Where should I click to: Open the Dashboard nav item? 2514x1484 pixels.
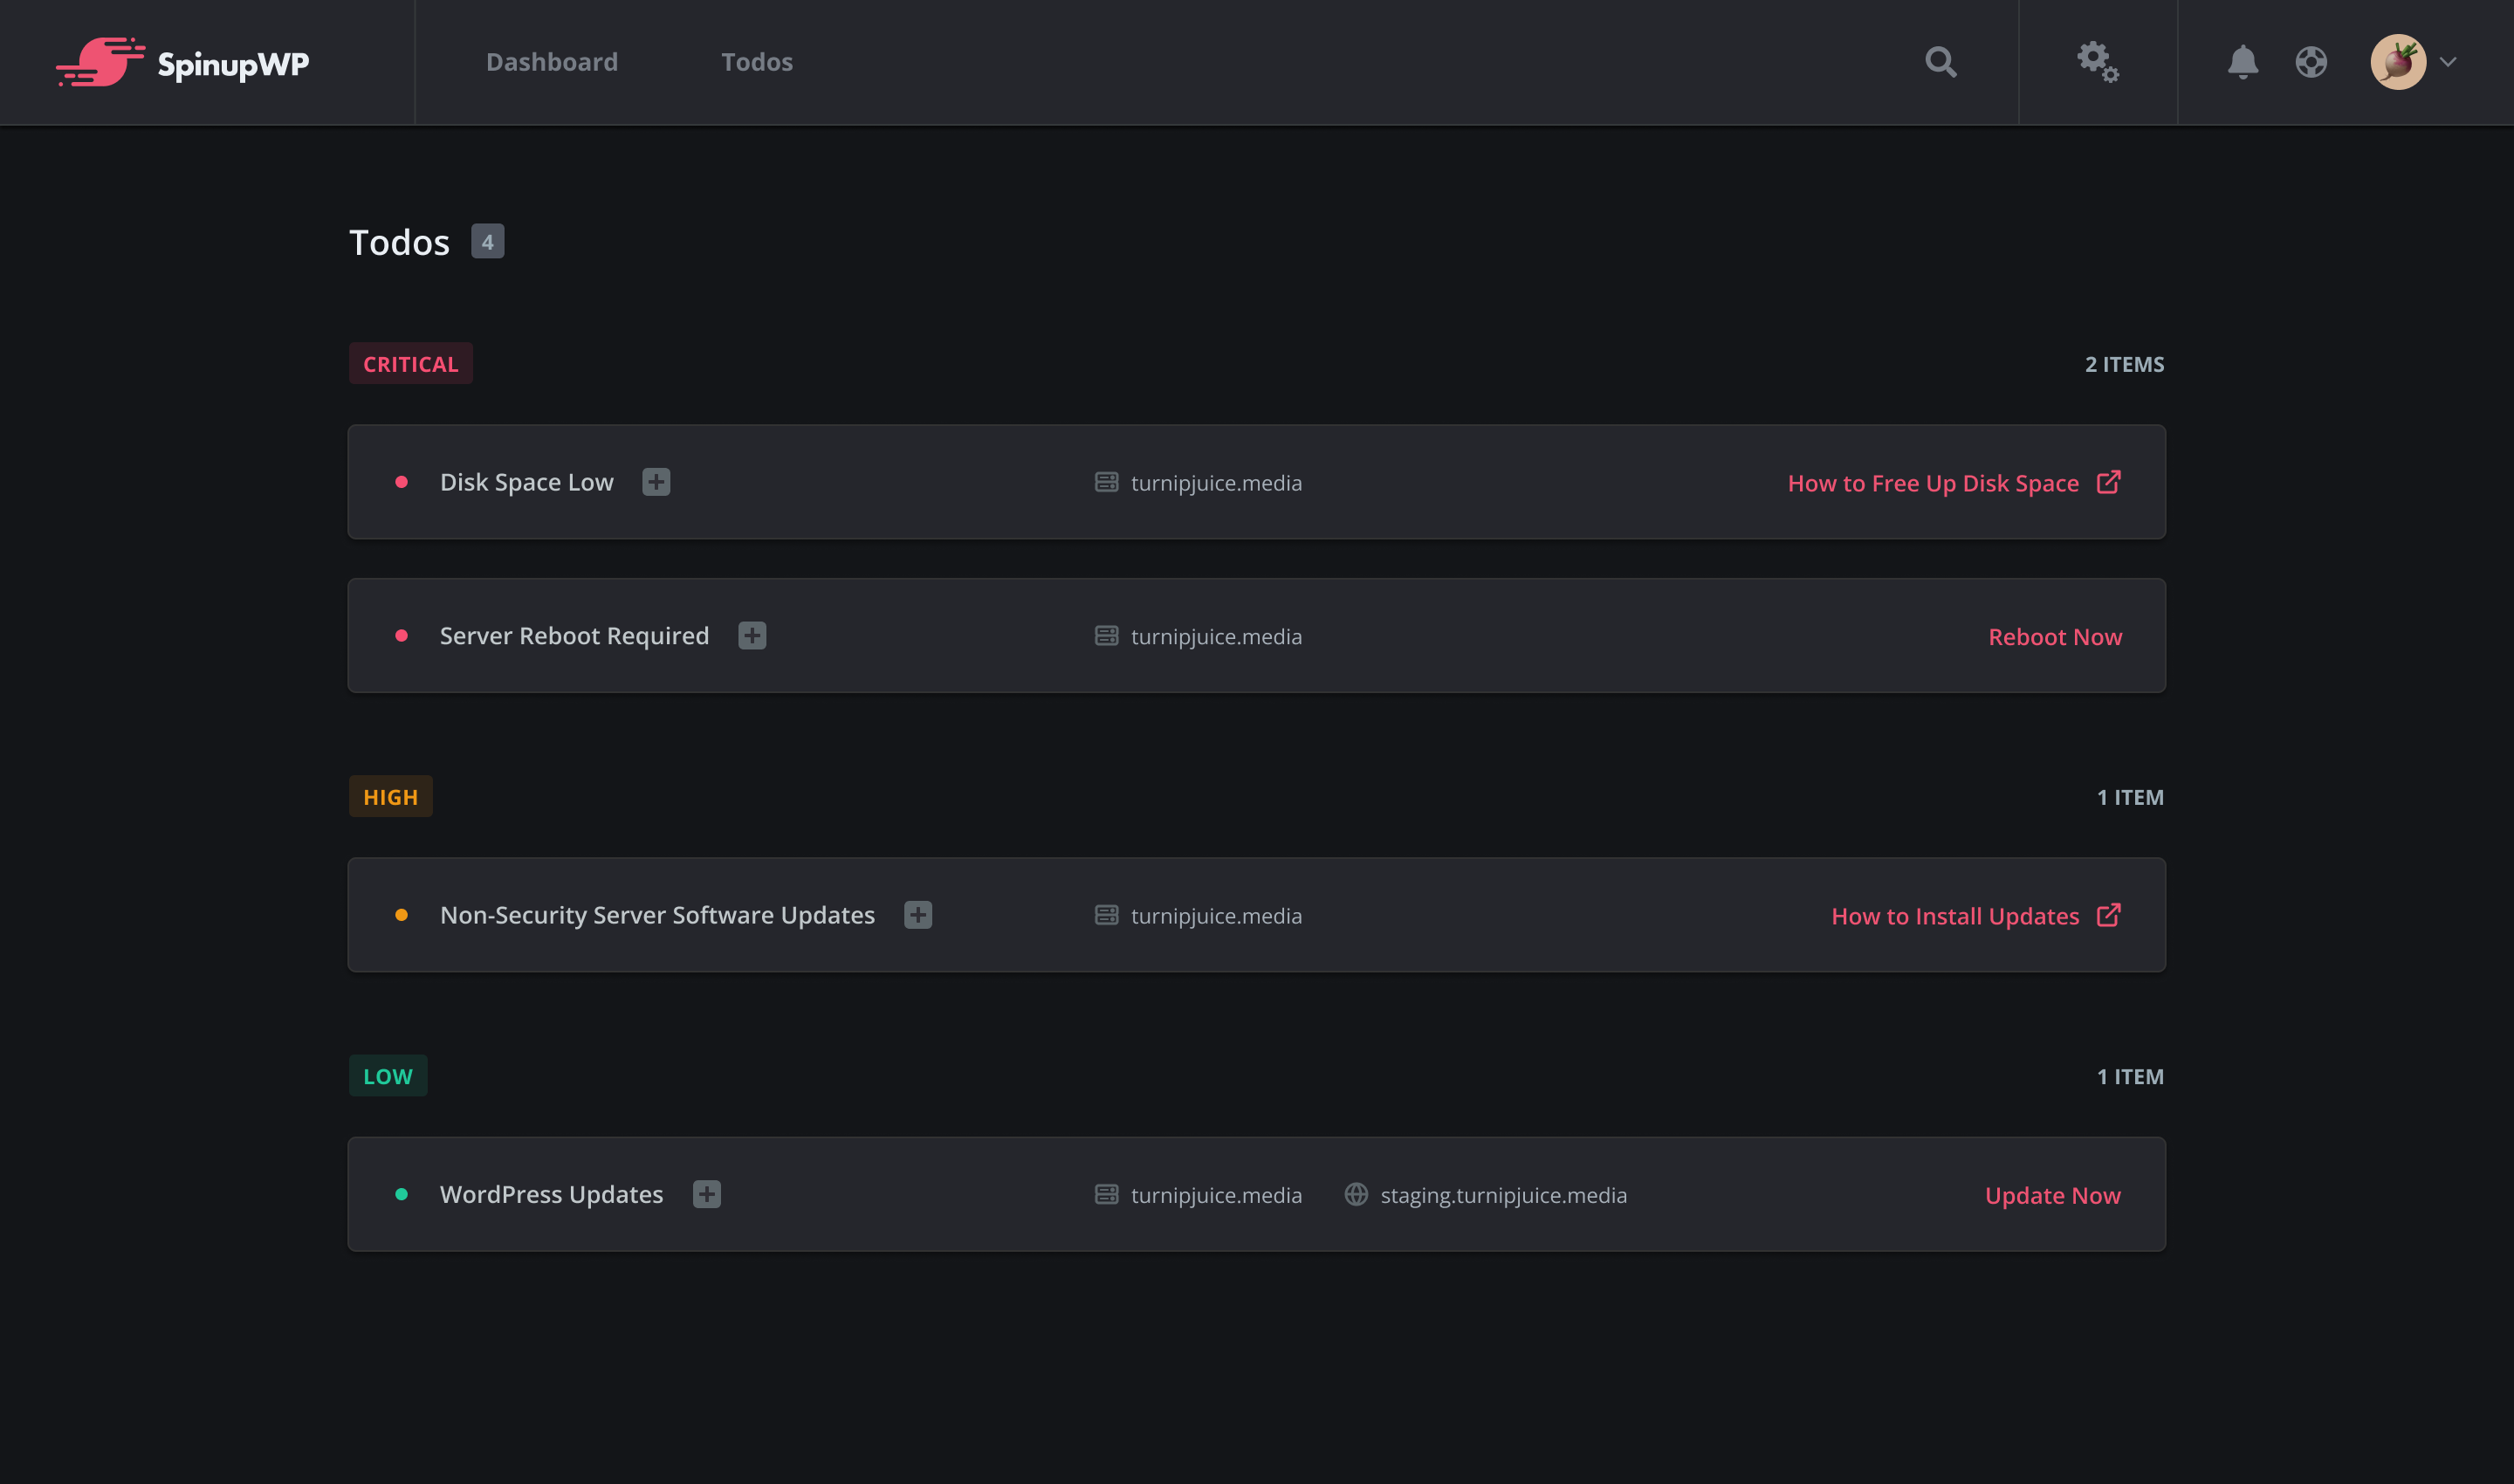point(552,62)
